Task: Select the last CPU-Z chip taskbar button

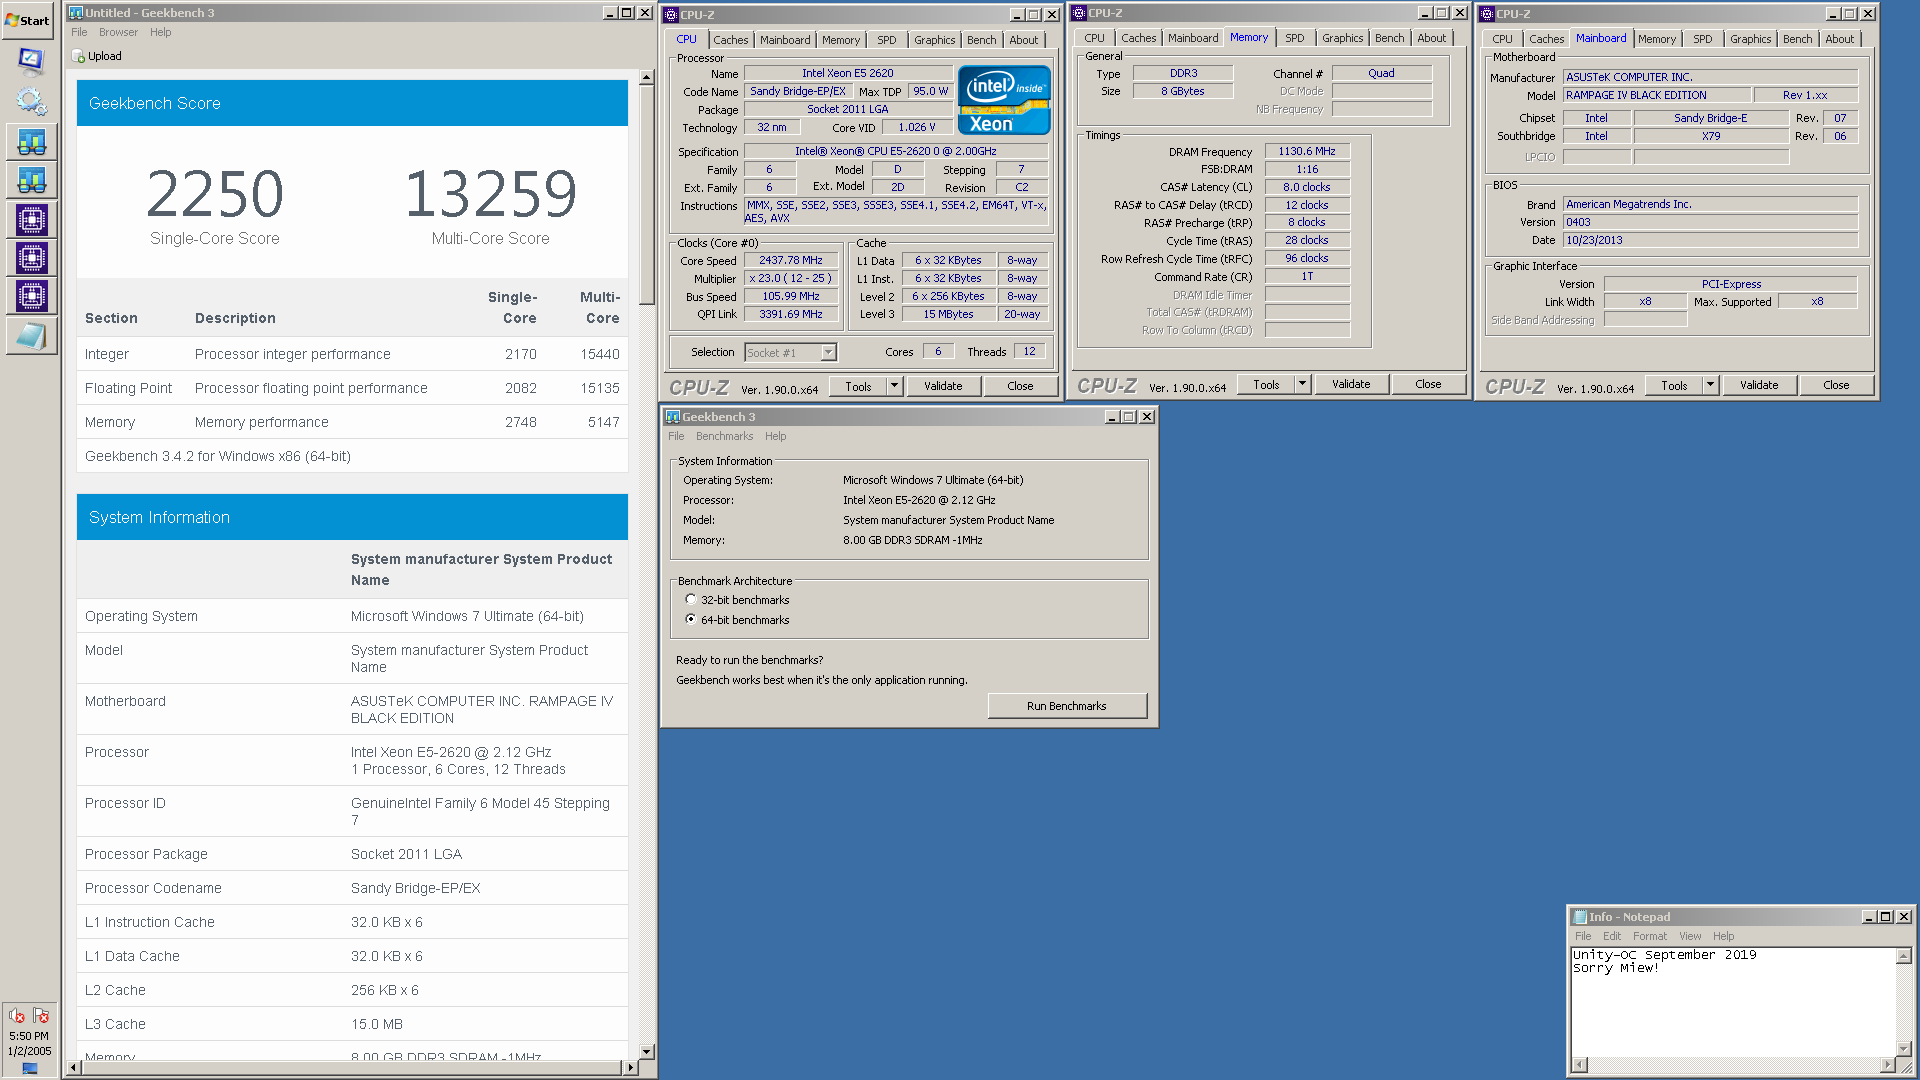Action: click(x=31, y=297)
